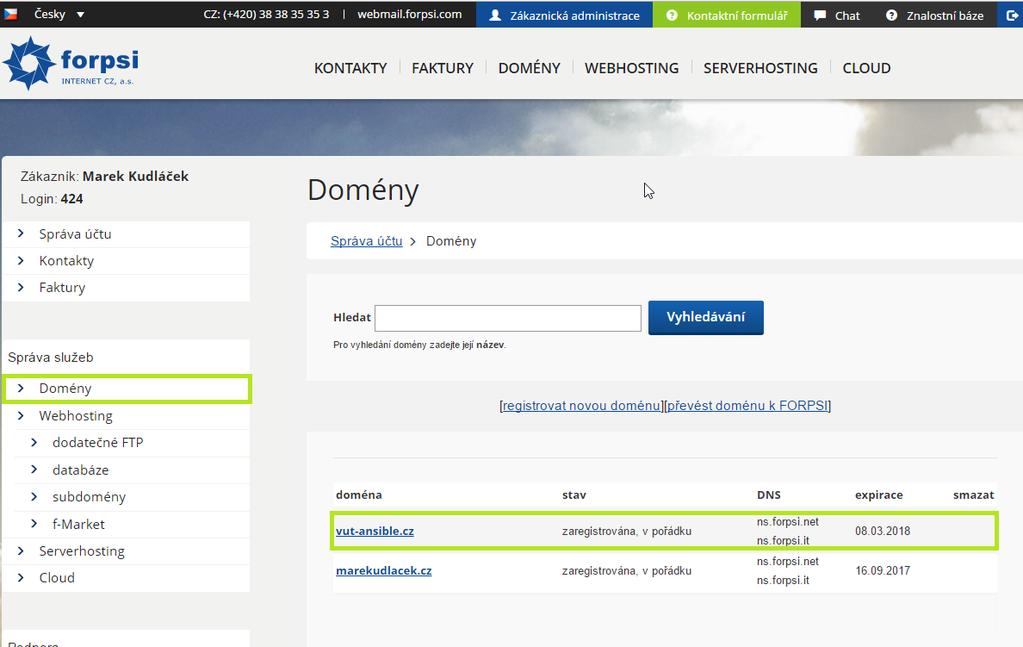Open the Znalostní báze knowledge base

pyautogui.click(x=945, y=16)
